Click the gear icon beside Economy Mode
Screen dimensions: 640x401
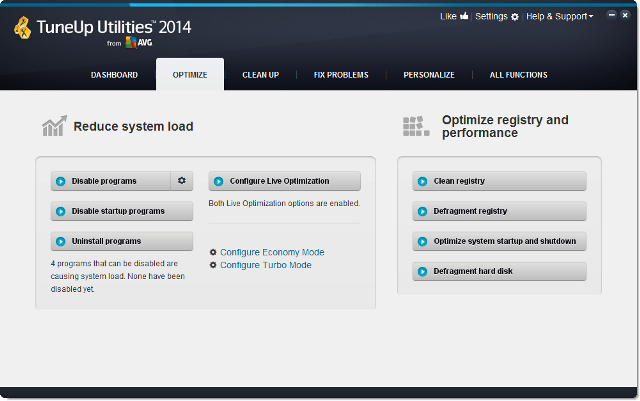pyautogui.click(x=213, y=252)
